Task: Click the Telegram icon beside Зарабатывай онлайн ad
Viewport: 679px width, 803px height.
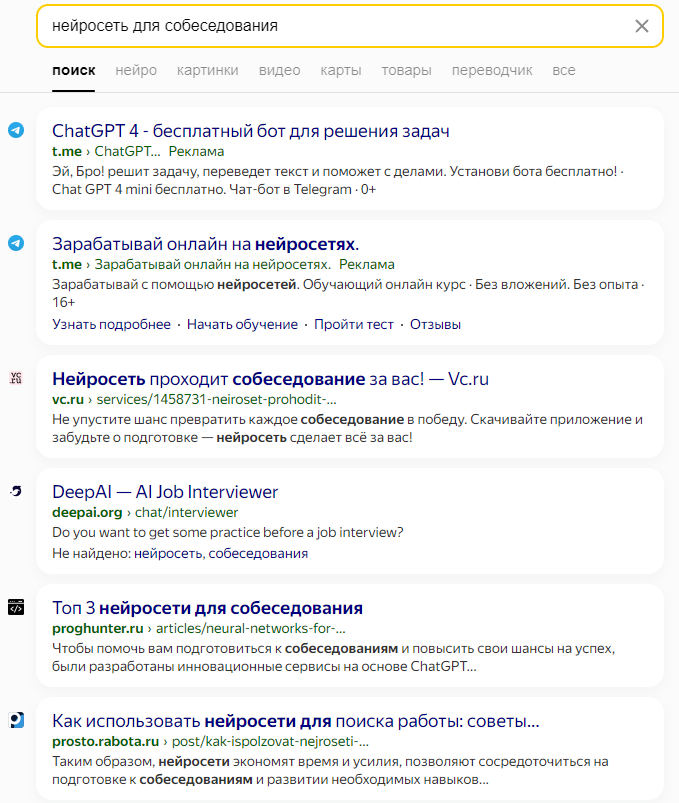Action: coord(16,243)
